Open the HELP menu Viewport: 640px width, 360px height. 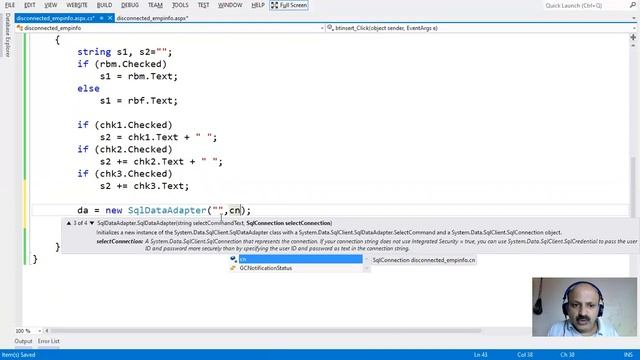pyautogui.click(x=258, y=5)
